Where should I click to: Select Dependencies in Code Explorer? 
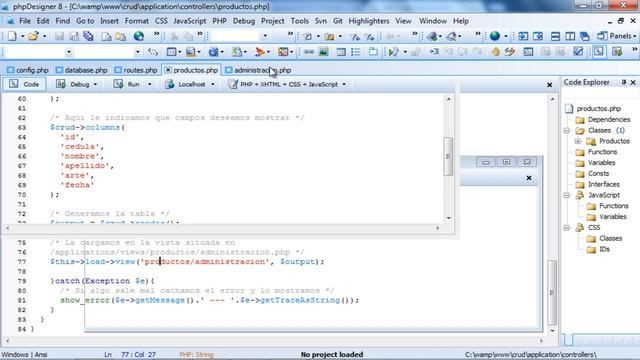(x=609, y=120)
